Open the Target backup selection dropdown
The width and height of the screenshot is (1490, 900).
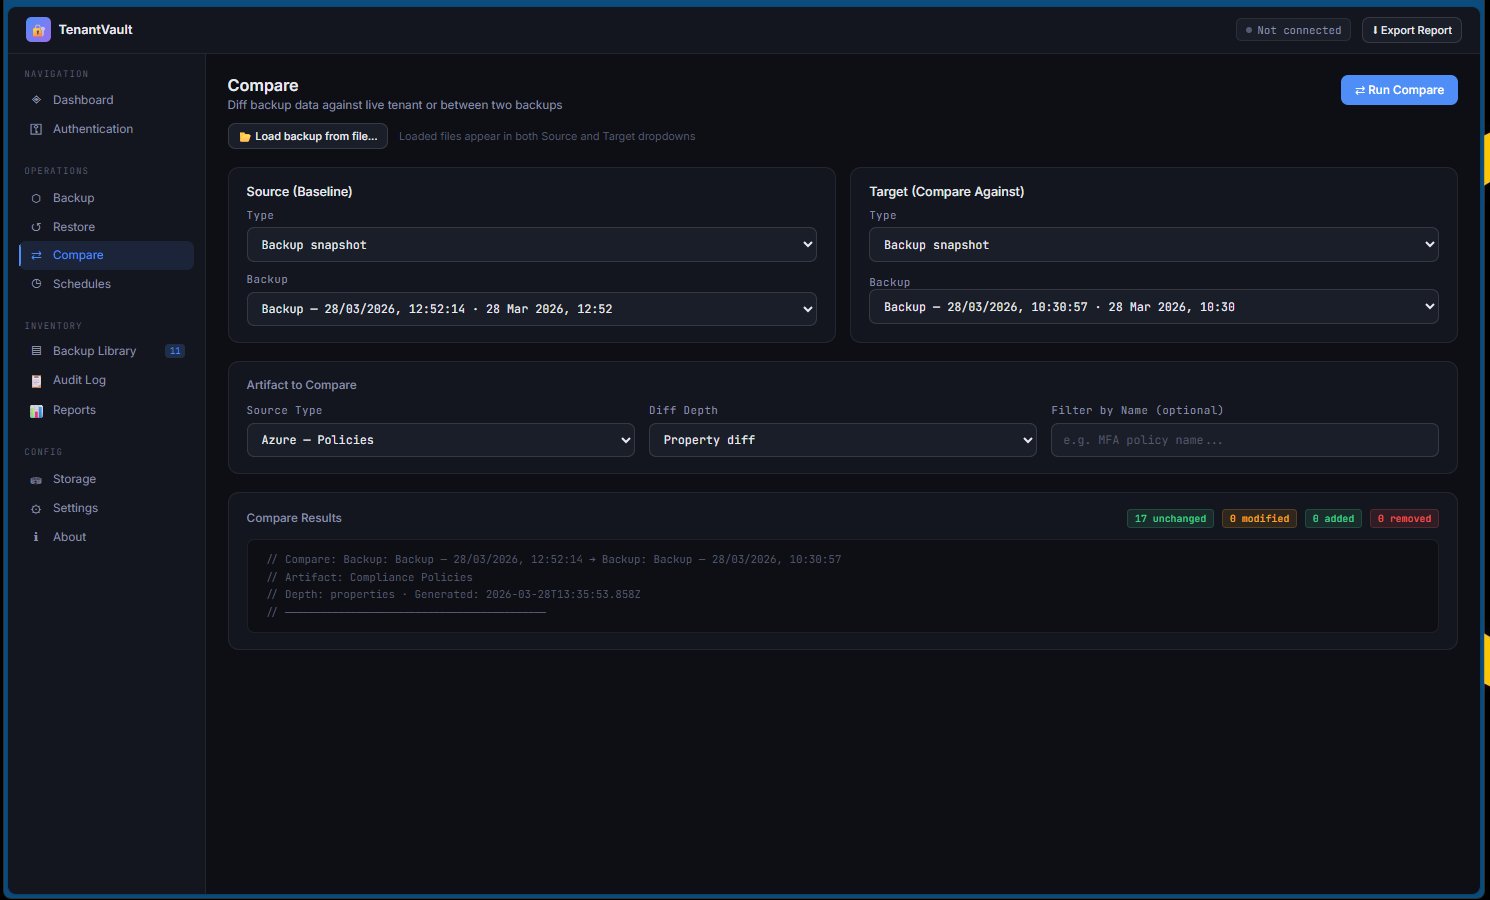click(x=1153, y=307)
